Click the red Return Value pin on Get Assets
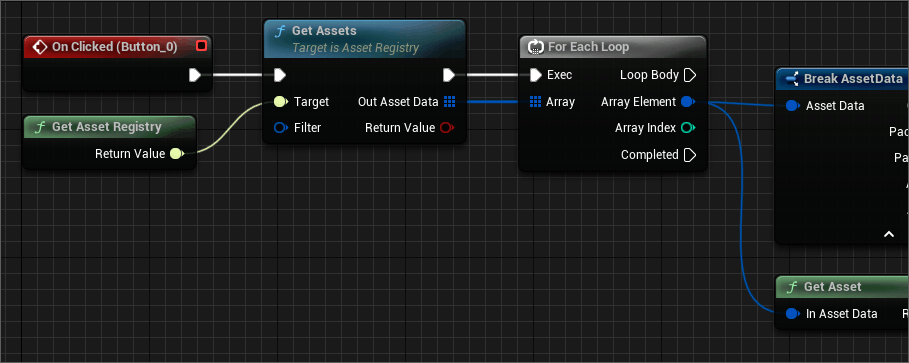The width and height of the screenshot is (909, 363). [x=447, y=128]
